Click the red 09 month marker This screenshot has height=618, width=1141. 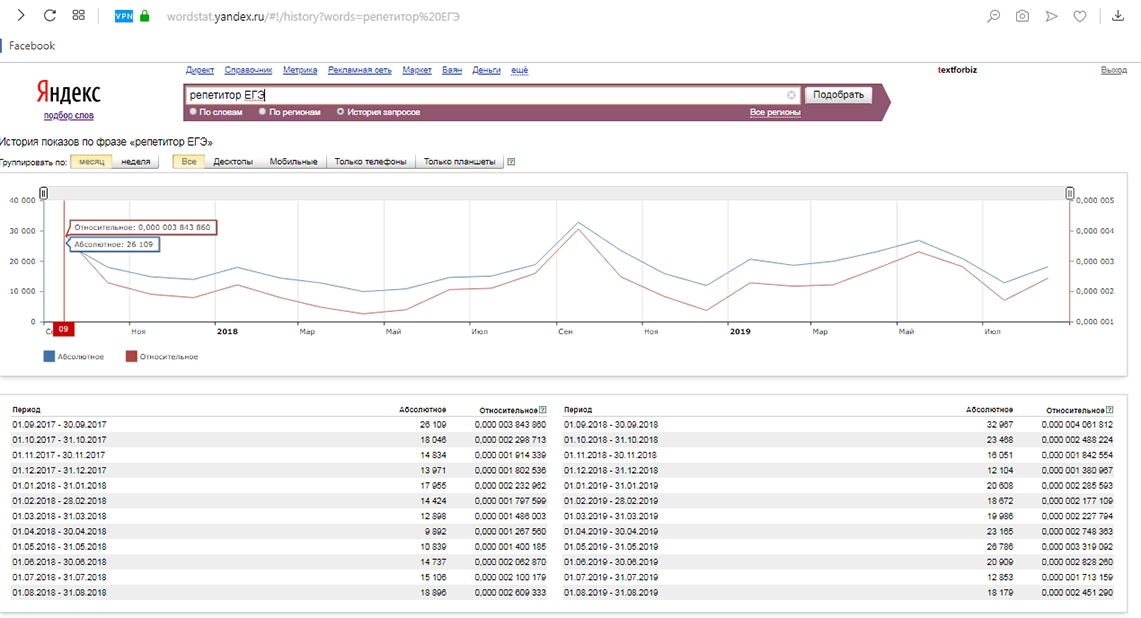point(63,329)
